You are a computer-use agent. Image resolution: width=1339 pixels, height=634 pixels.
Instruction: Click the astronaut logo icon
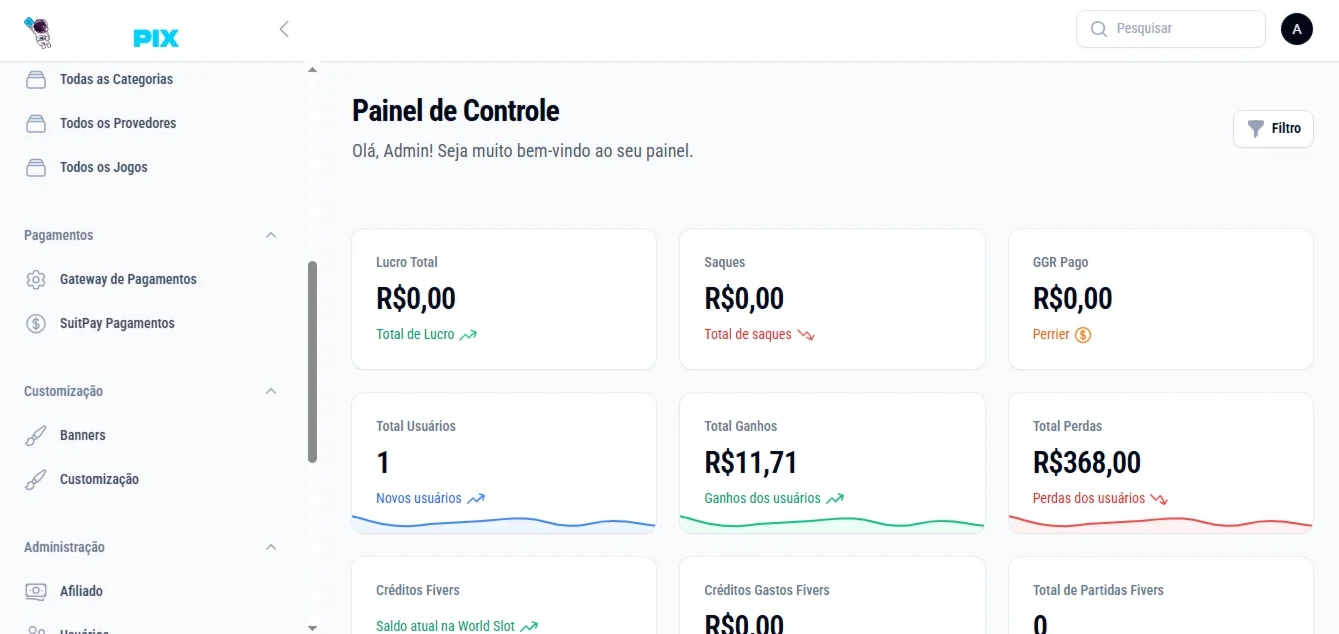[x=37, y=32]
